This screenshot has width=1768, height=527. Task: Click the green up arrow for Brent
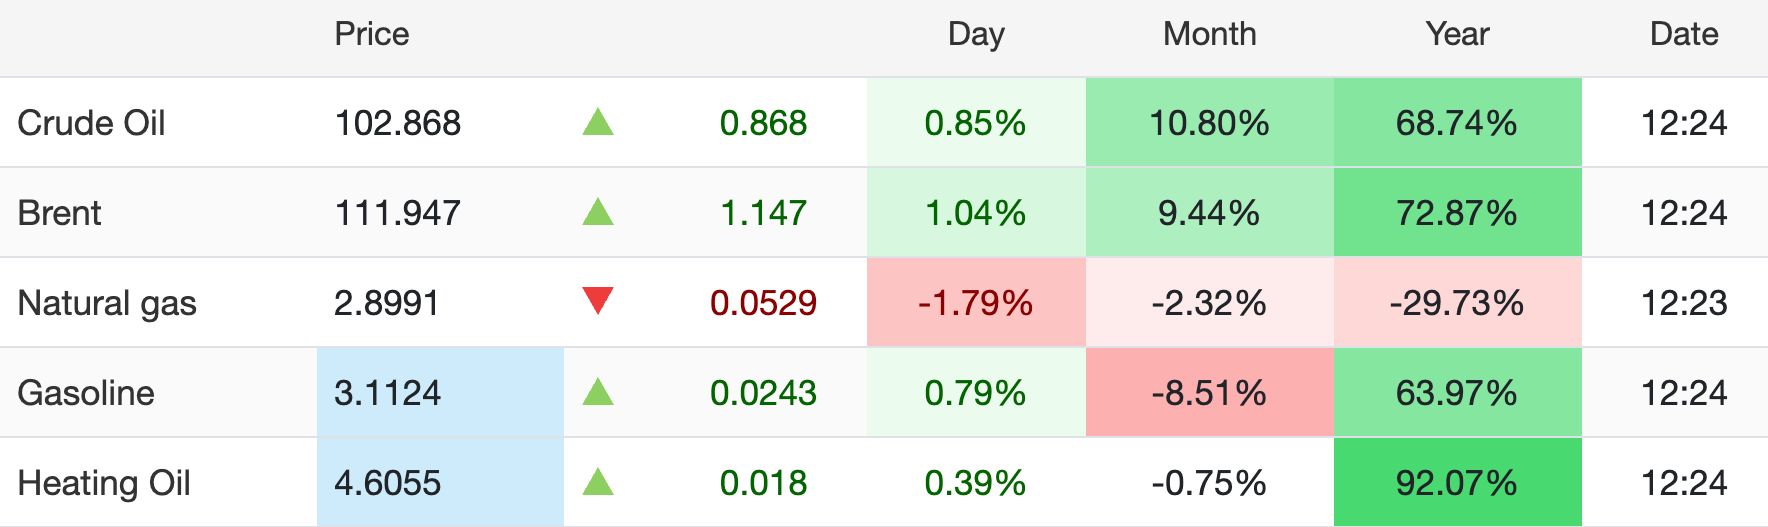pyautogui.click(x=598, y=212)
